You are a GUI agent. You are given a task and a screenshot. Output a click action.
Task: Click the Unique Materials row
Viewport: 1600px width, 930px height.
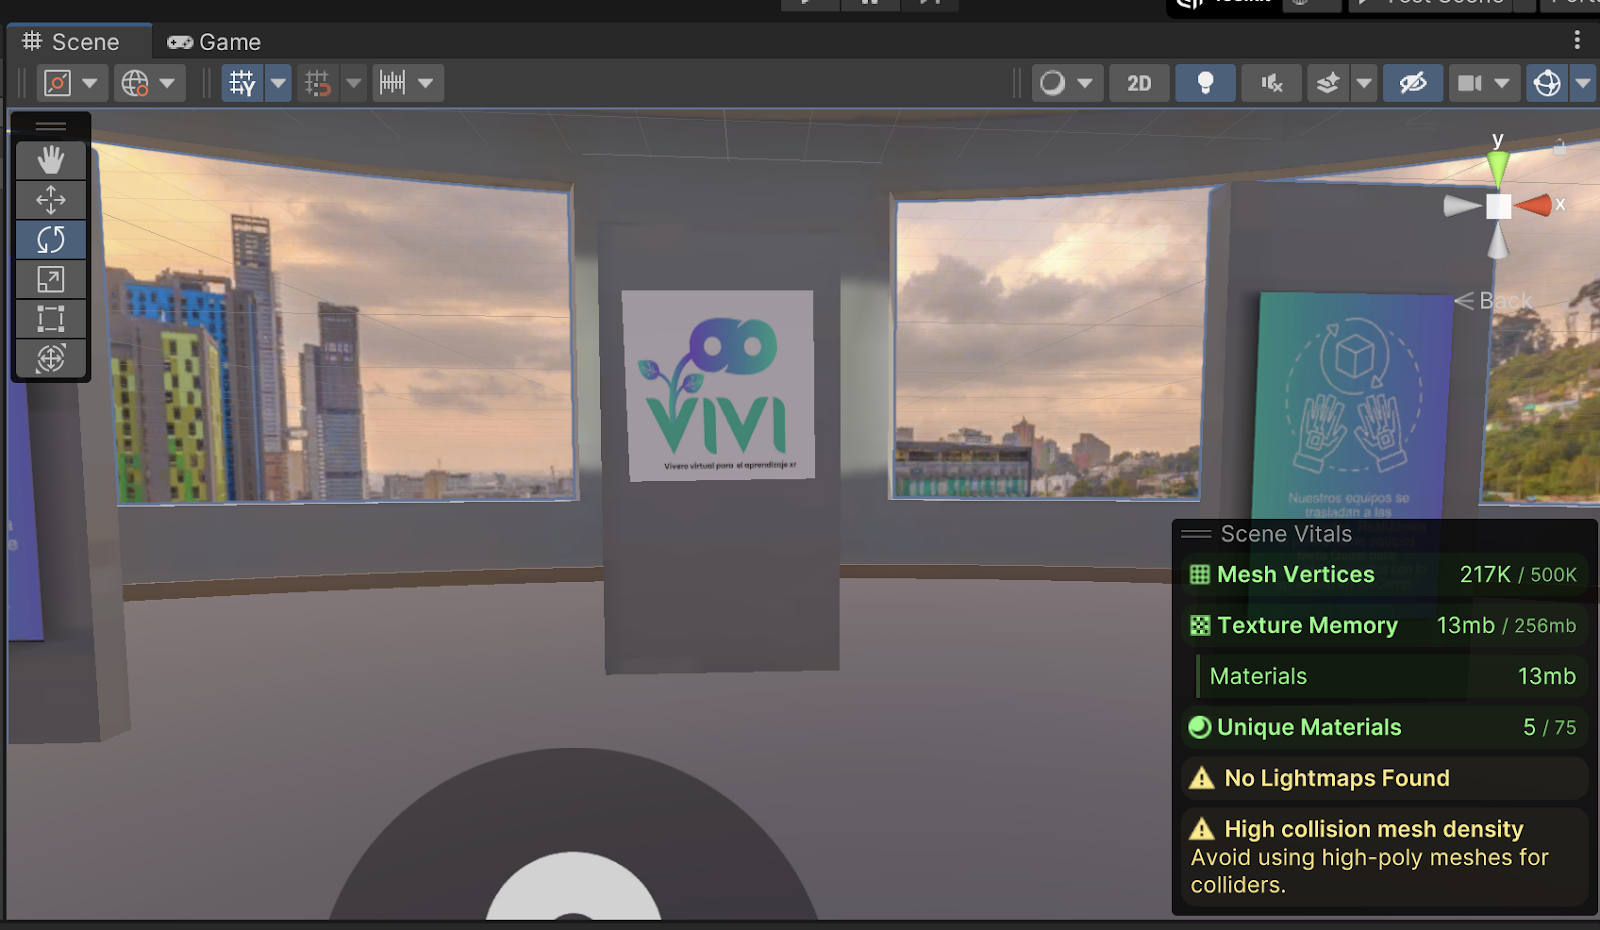(x=1384, y=728)
